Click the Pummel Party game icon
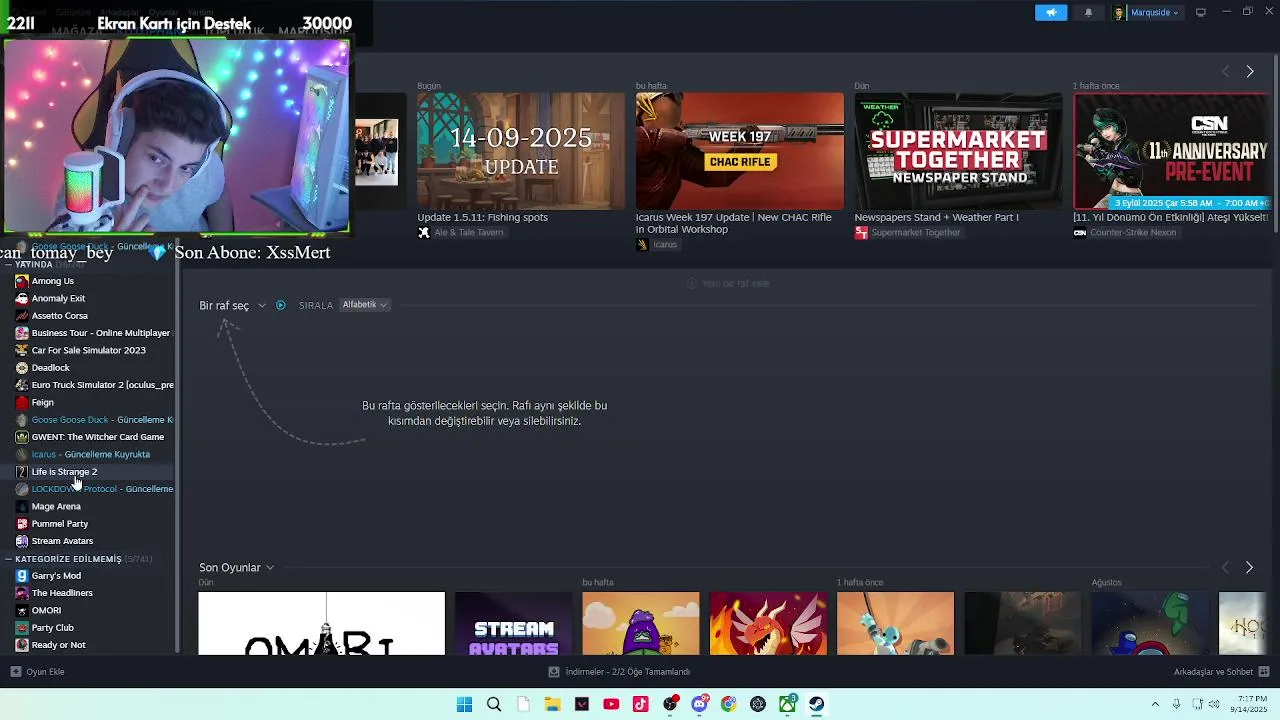The height and width of the screenshot is (720, 1280). click(x=22, y=523)
